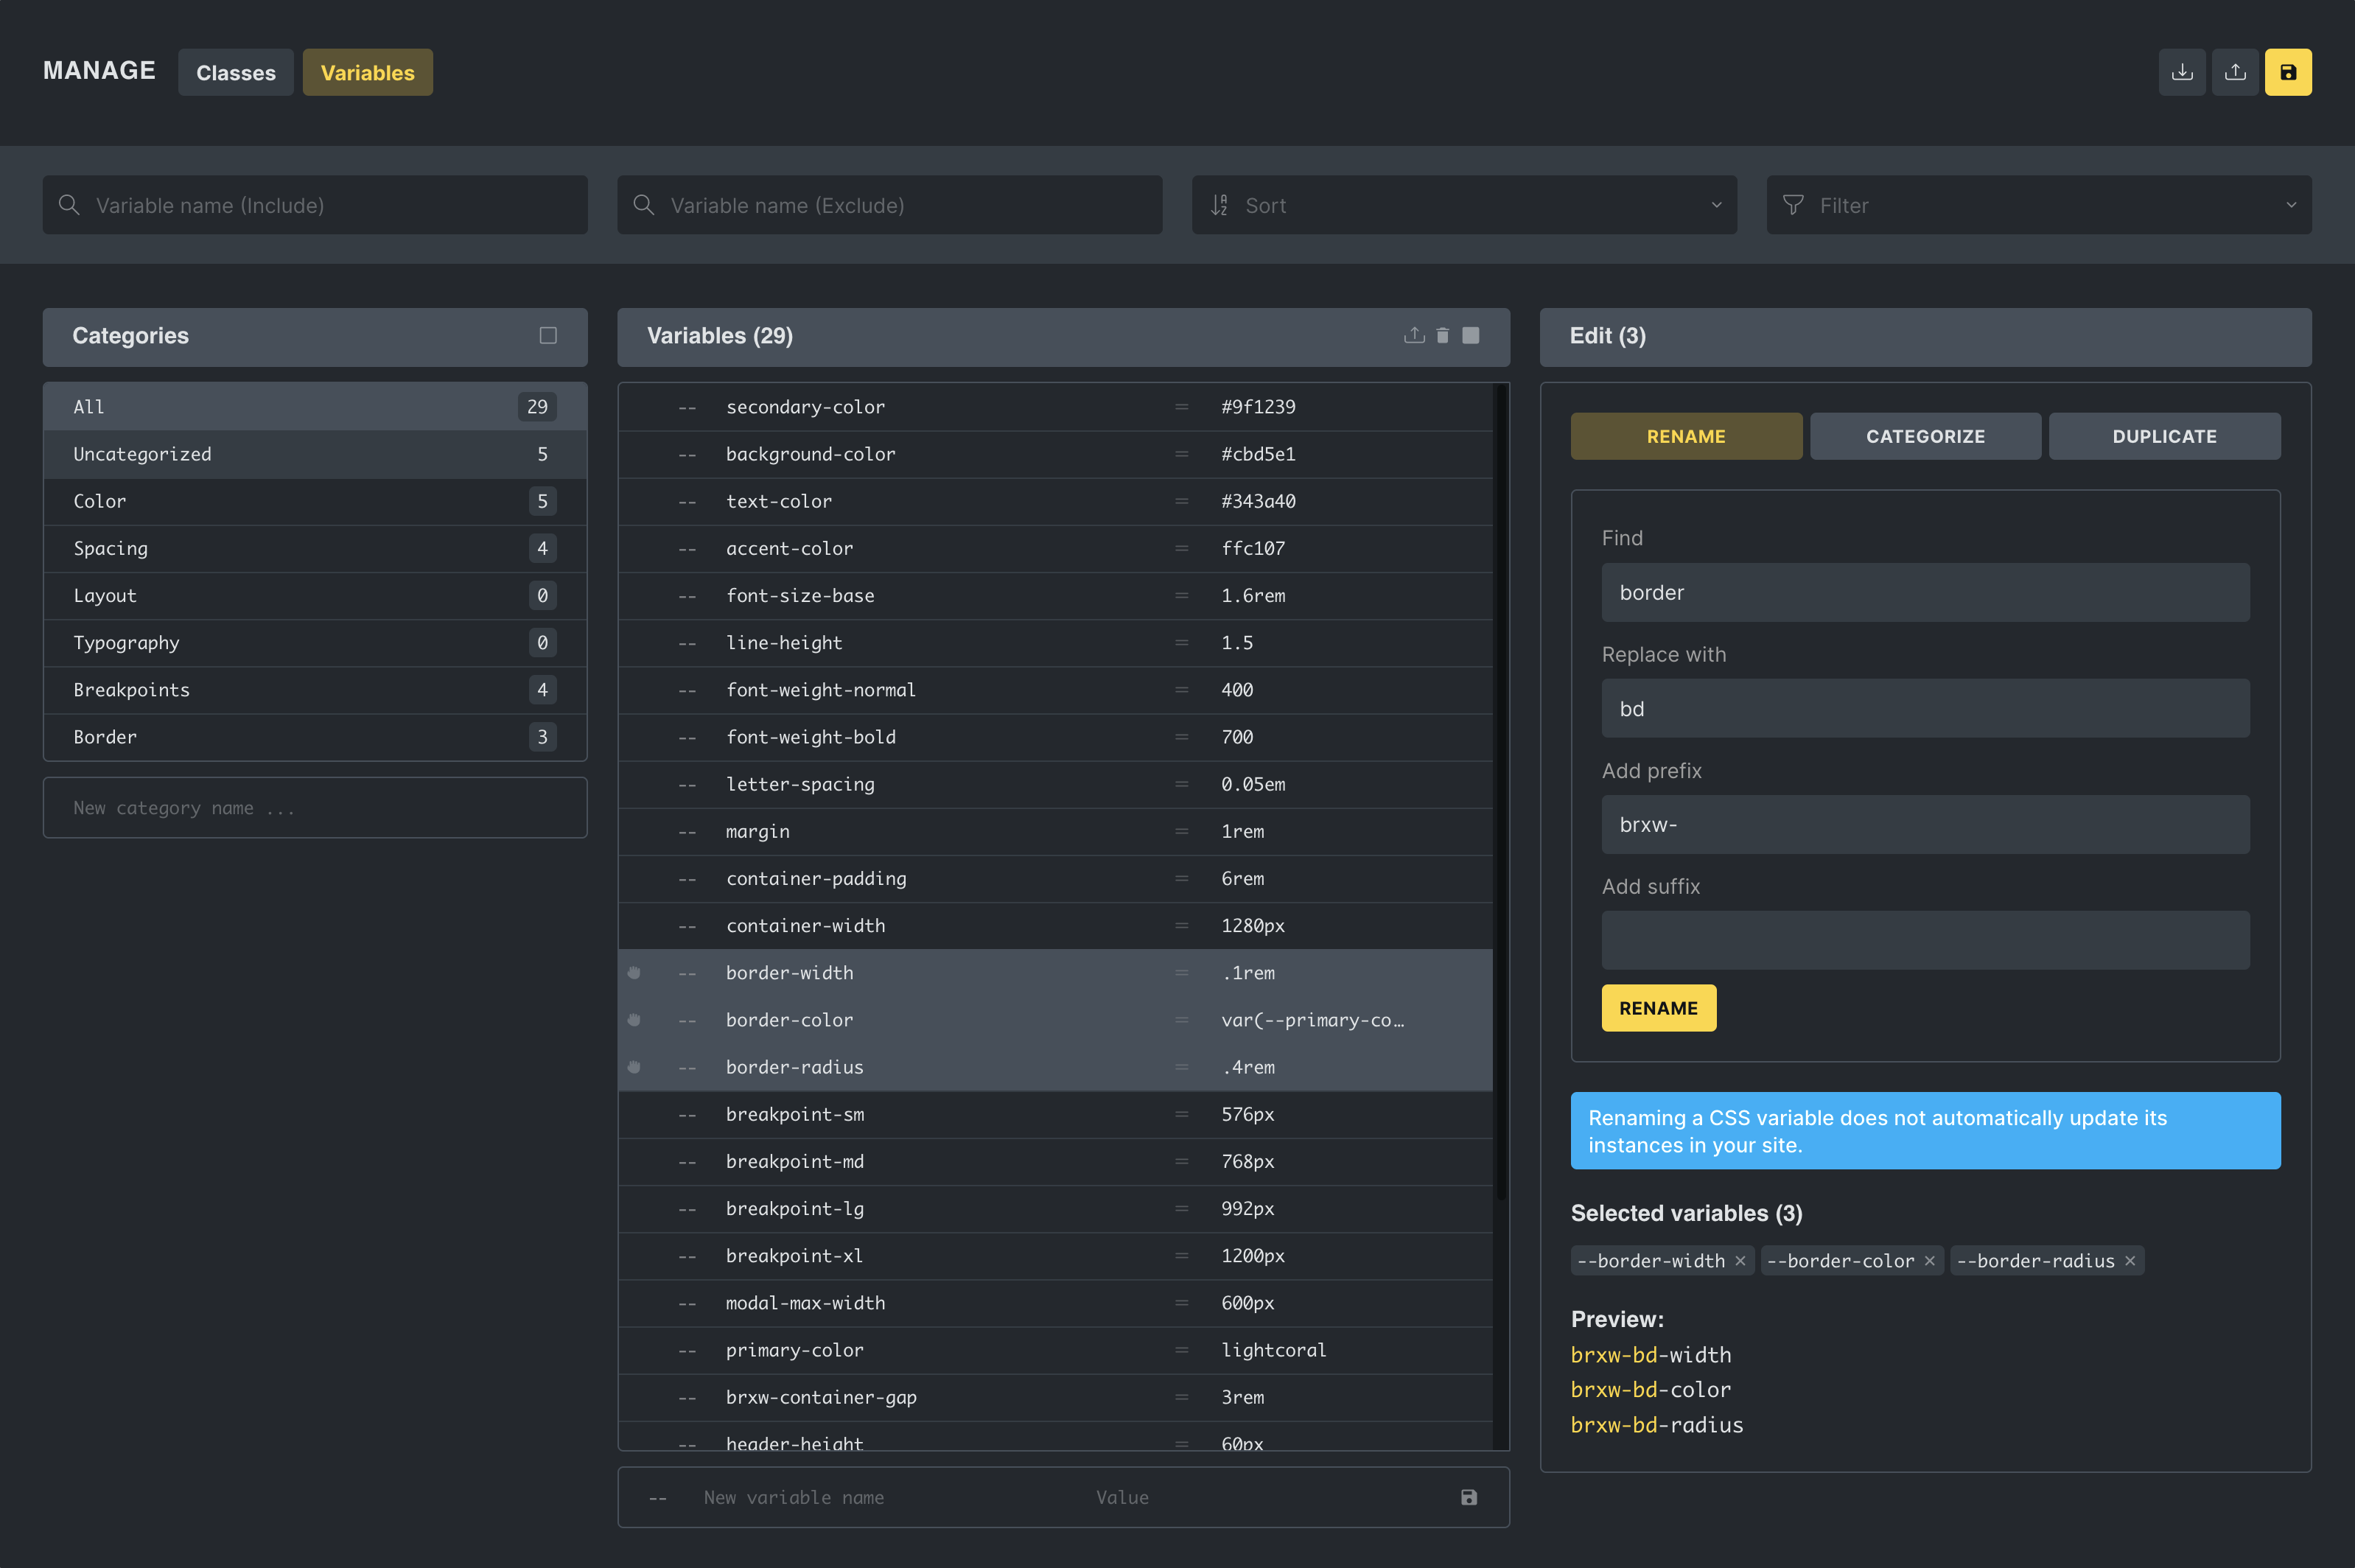Click the yellow save icon button

[x=2288, y=72]
